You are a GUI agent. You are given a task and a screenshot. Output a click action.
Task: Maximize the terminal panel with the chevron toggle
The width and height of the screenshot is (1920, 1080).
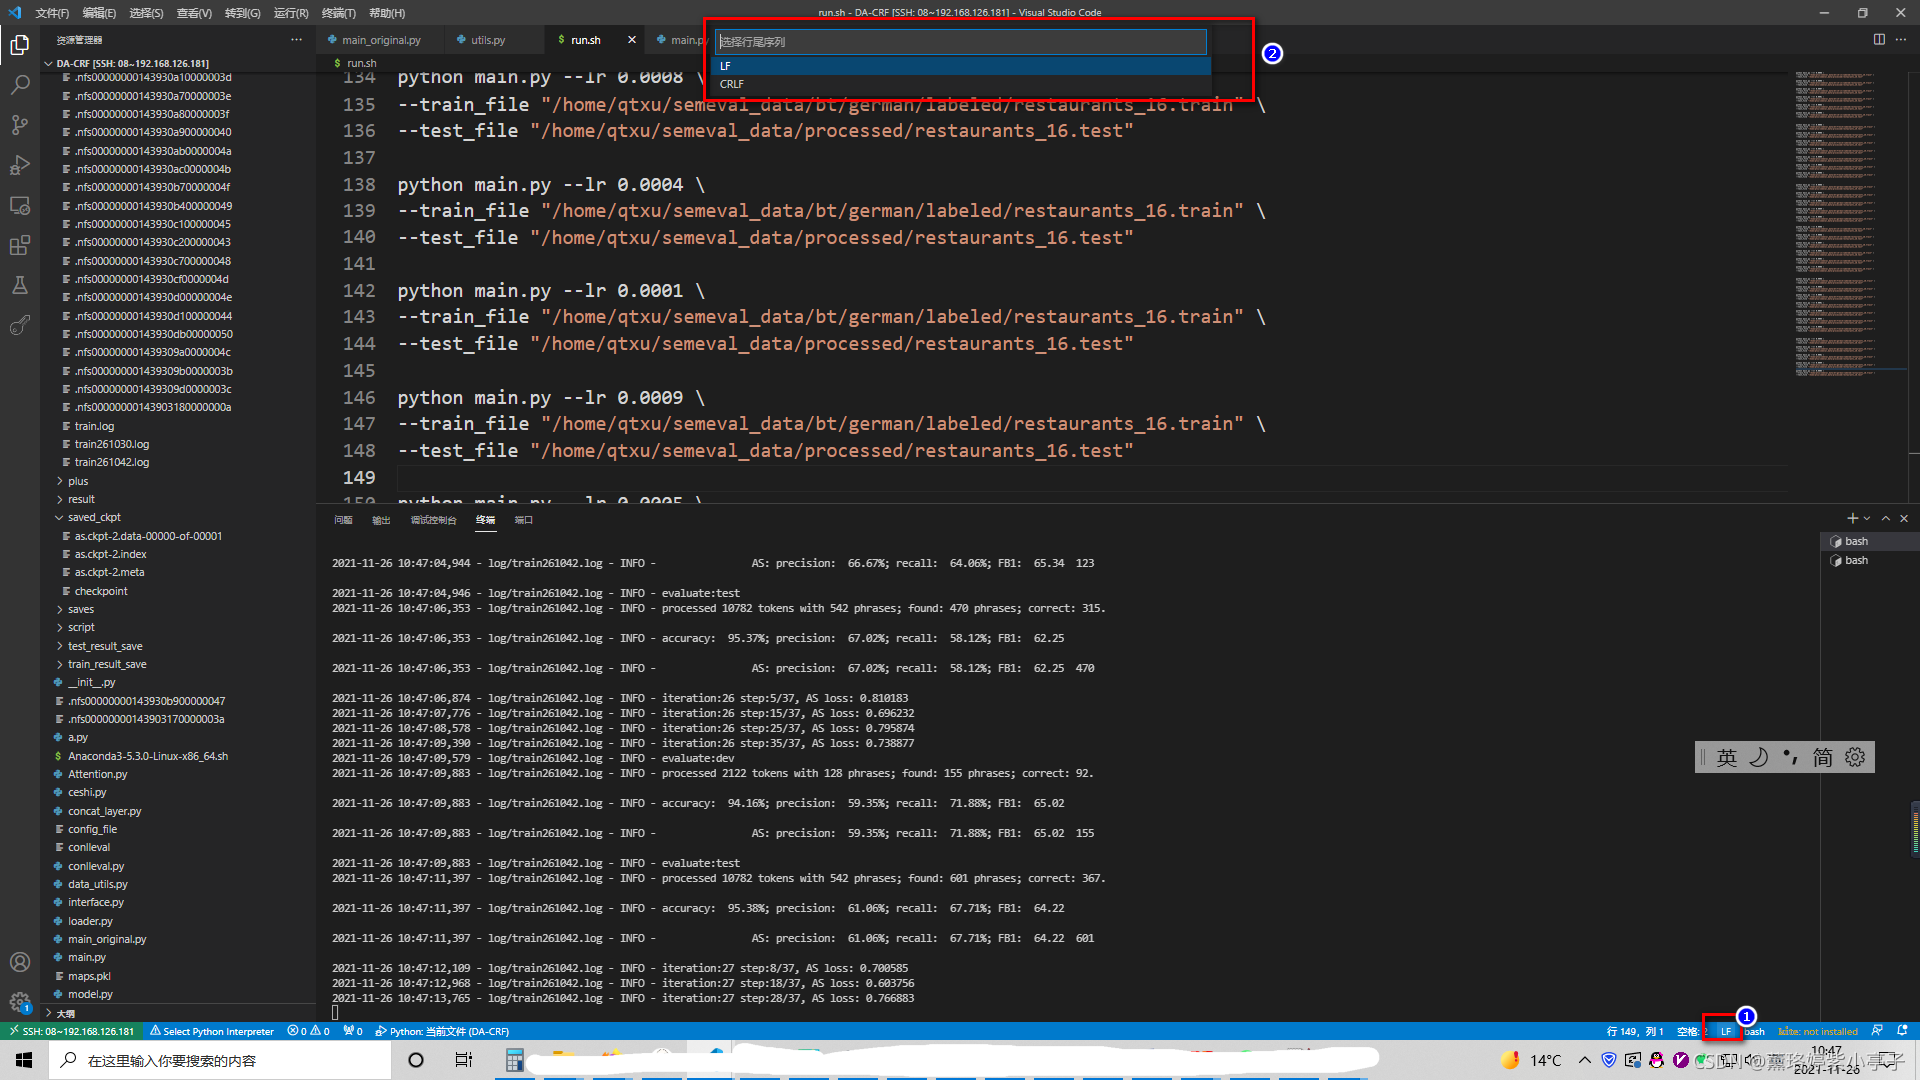[1885, 518]
